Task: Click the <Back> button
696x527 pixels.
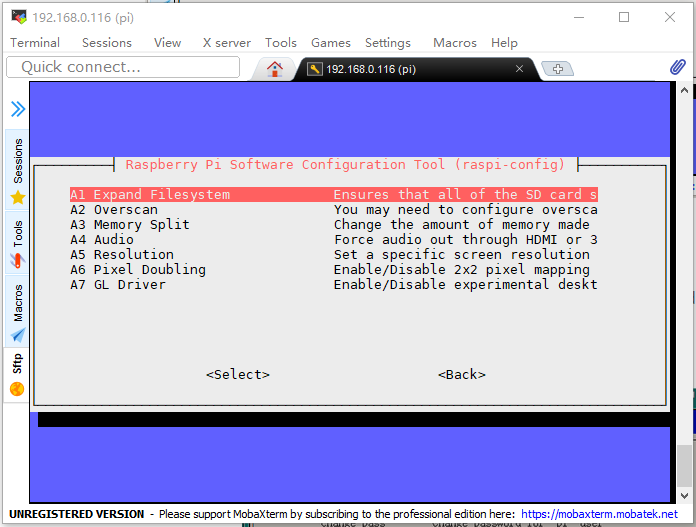Action: pyautogui.click(x=462, y=375)
